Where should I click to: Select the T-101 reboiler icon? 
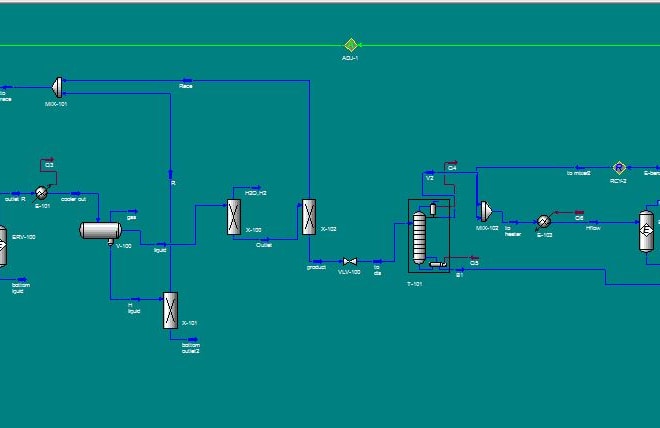click(x=438, y=264)
